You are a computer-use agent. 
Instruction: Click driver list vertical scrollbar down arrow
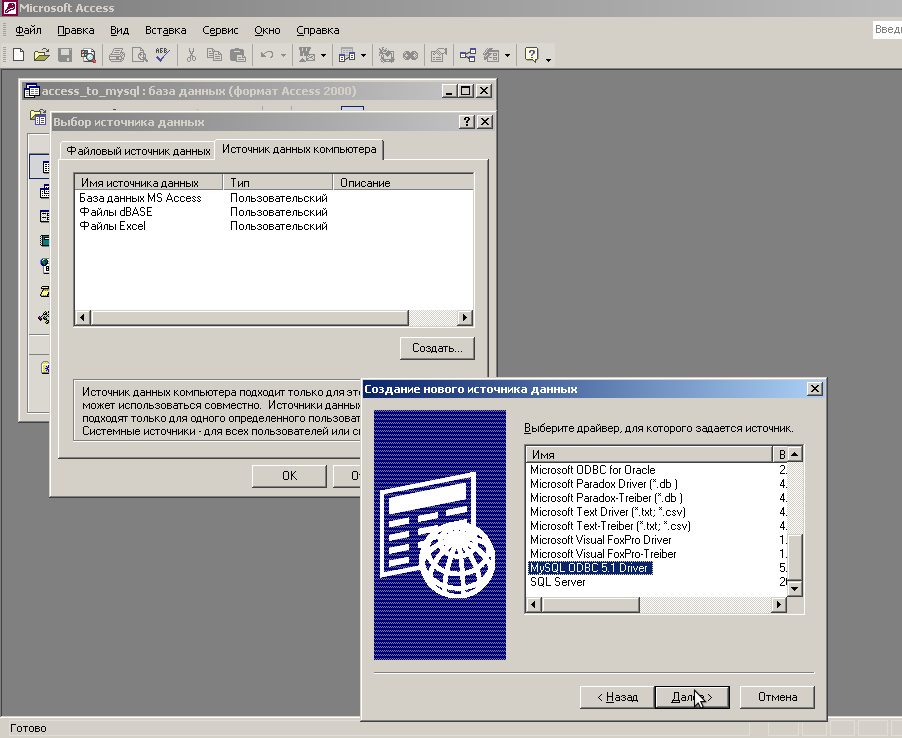pos(794,588)
